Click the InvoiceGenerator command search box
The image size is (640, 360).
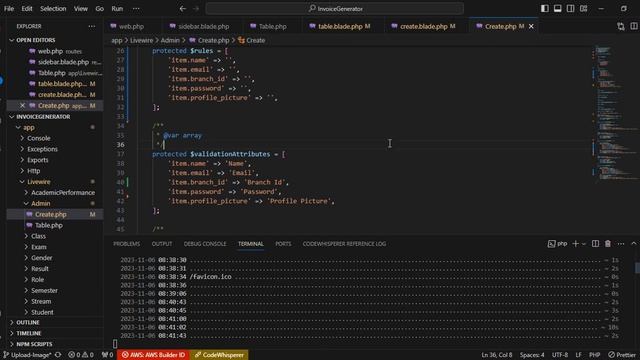[335, 9]
